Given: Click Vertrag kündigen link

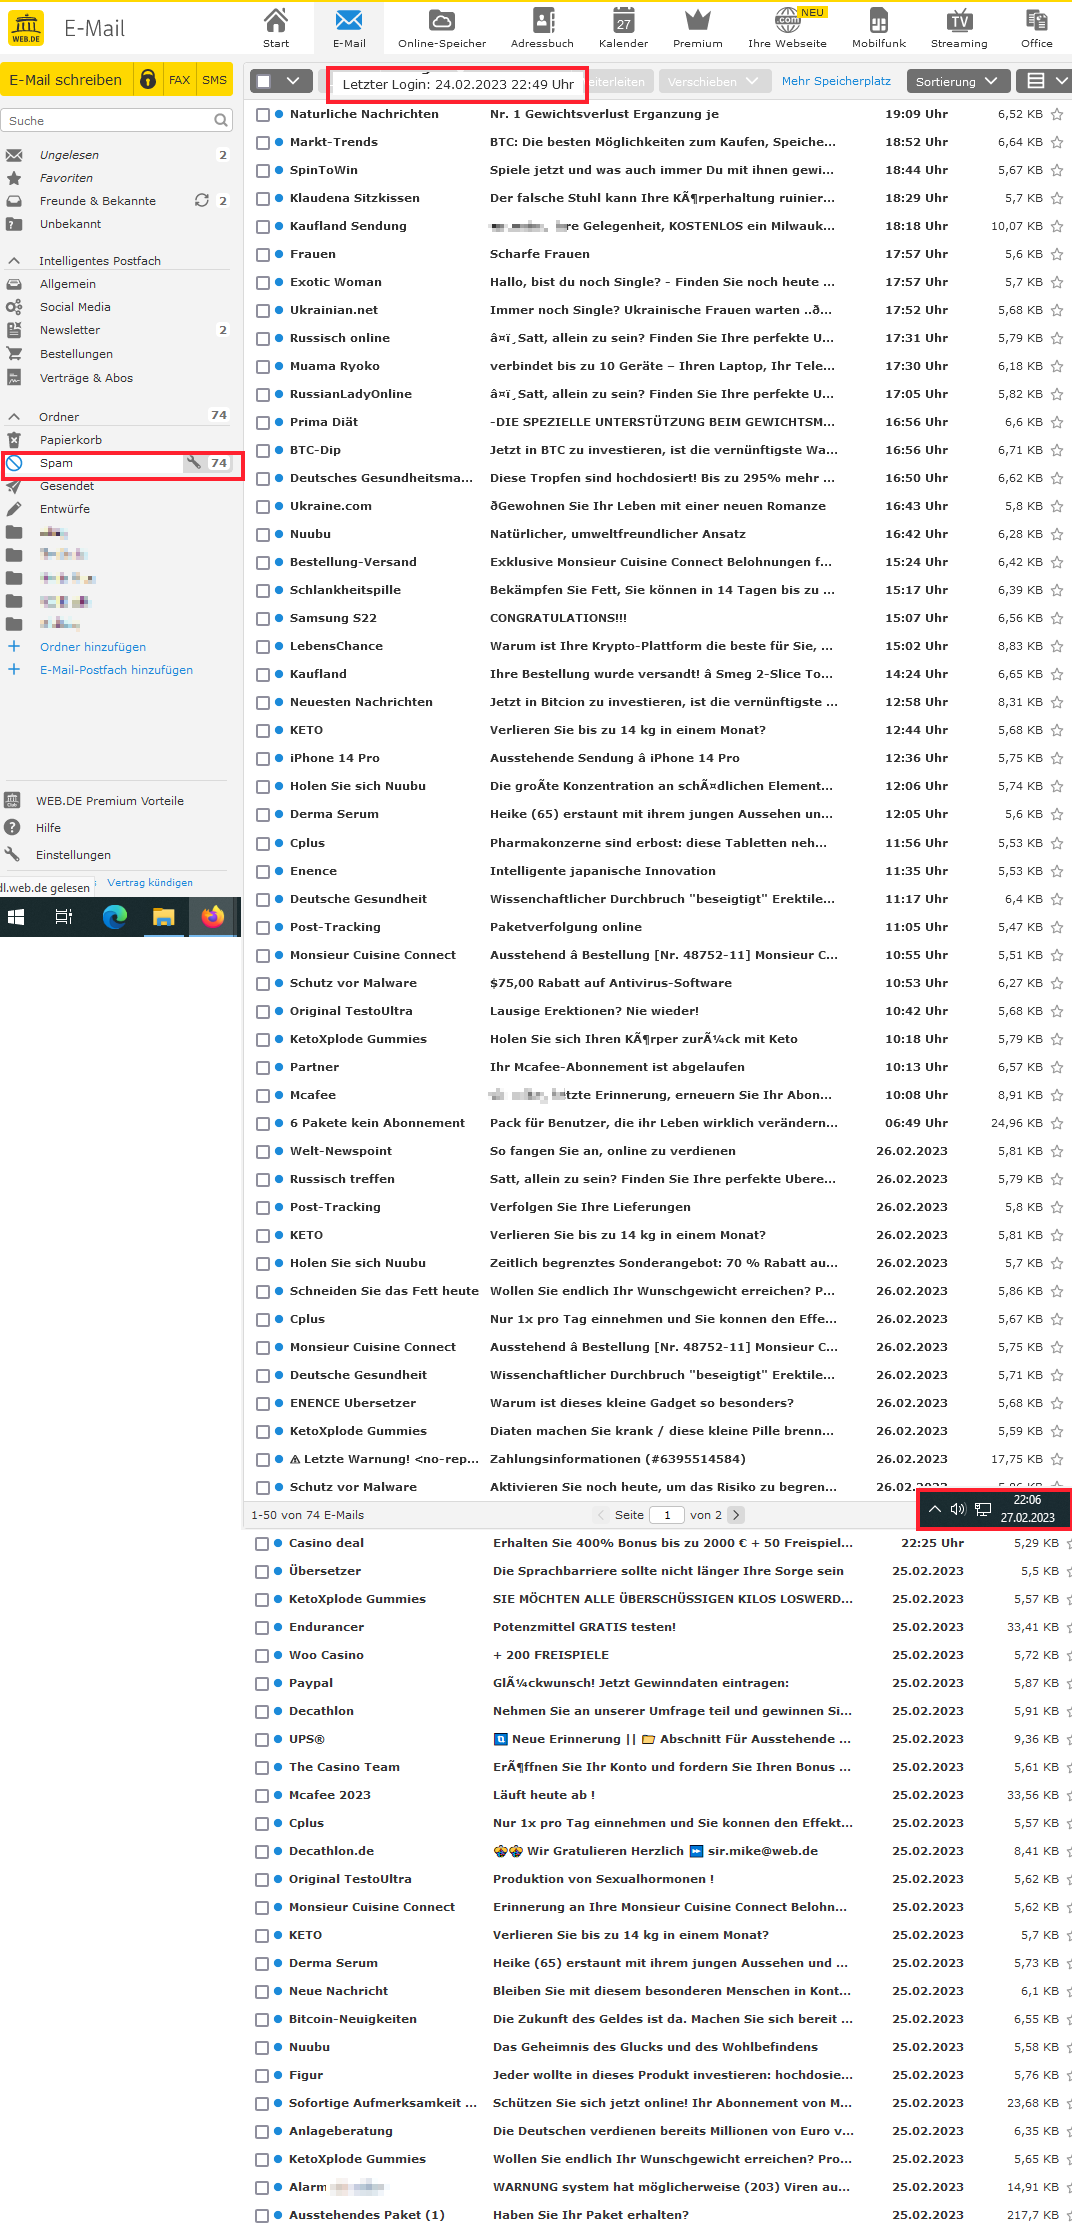Looking at the screenshot, I should 150,883.
